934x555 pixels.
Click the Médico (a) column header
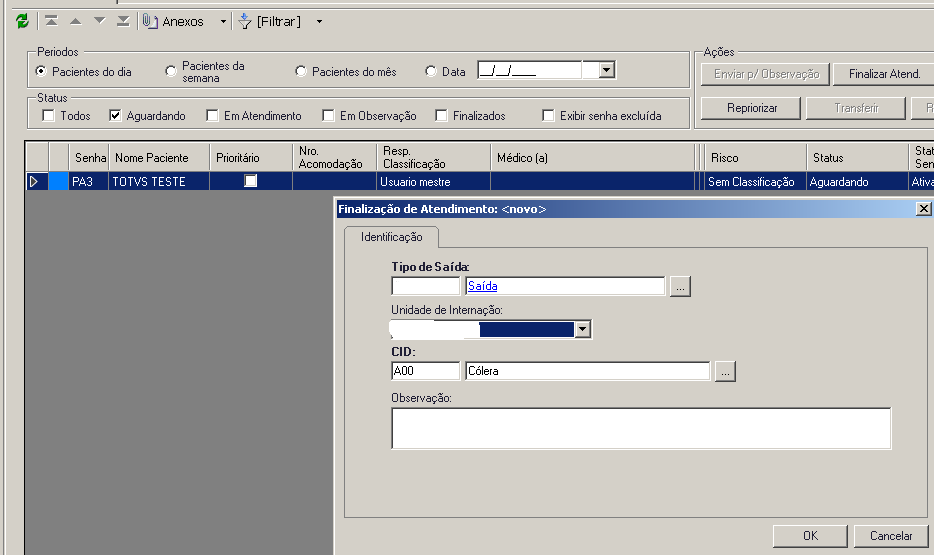pyautogui.click(x=593, y=158)
